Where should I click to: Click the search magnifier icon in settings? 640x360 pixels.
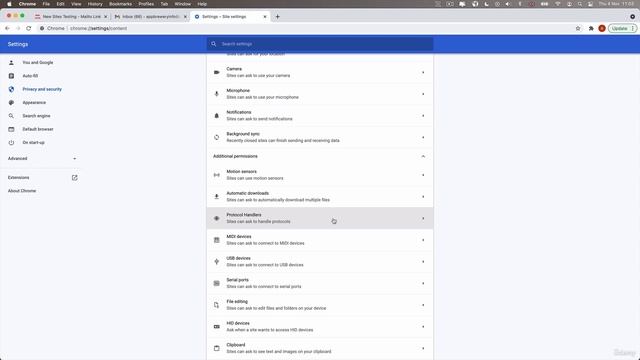point(213,44)
